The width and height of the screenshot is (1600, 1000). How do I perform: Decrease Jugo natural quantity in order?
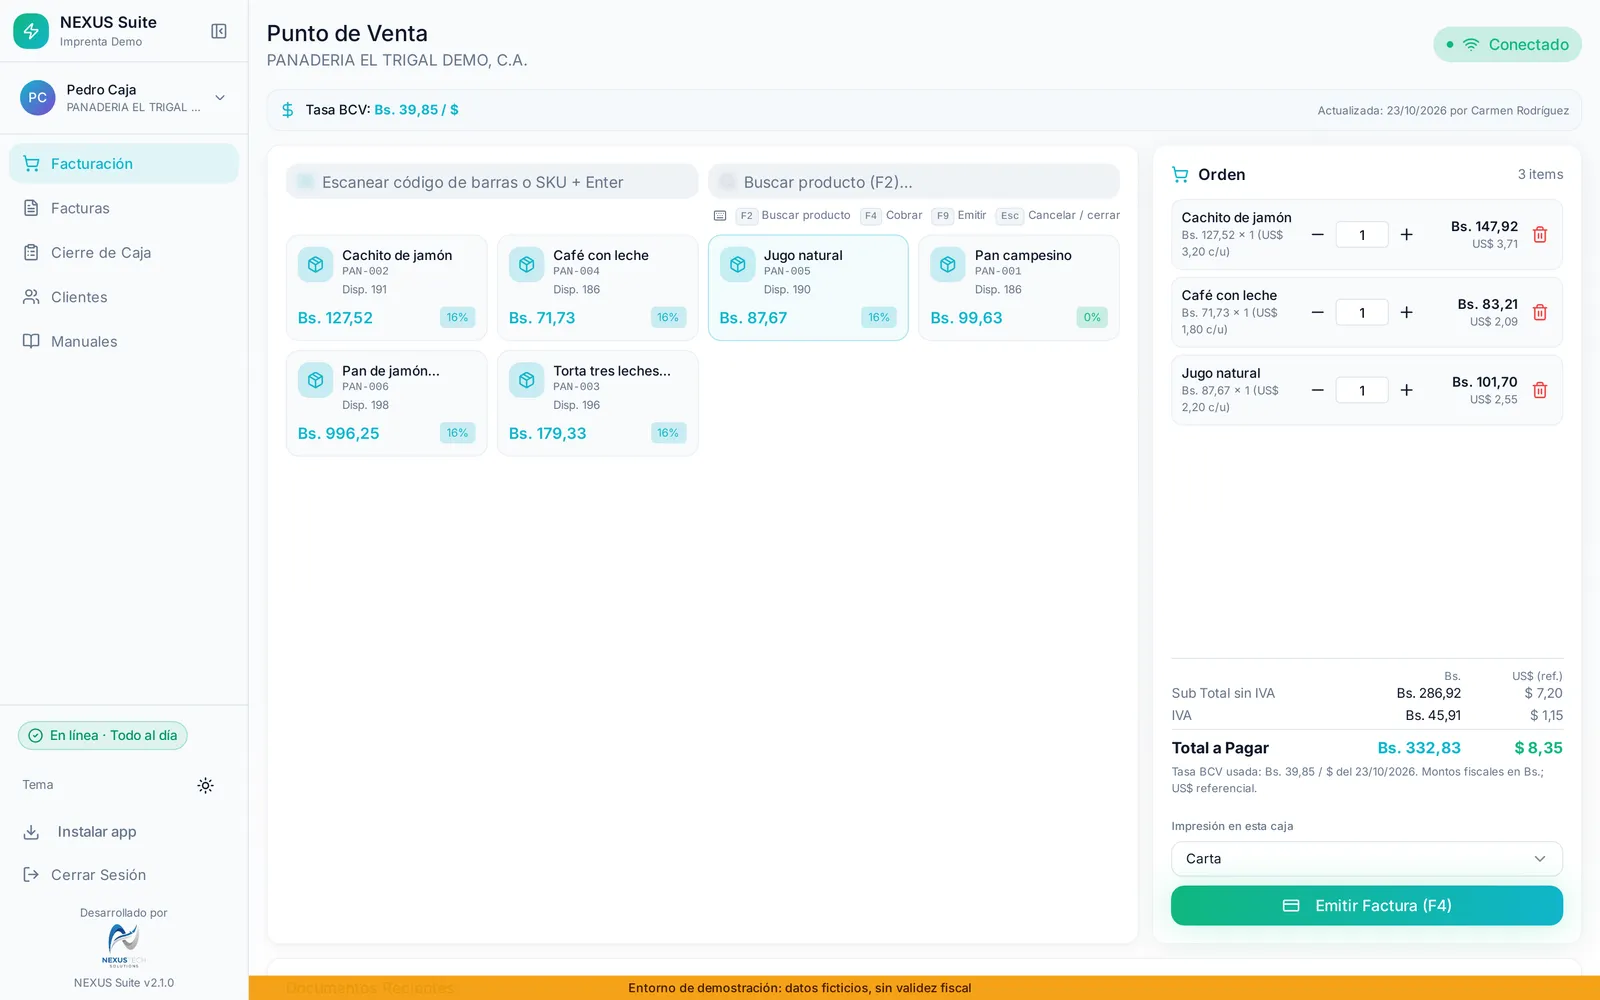[x=1318, y=390]
